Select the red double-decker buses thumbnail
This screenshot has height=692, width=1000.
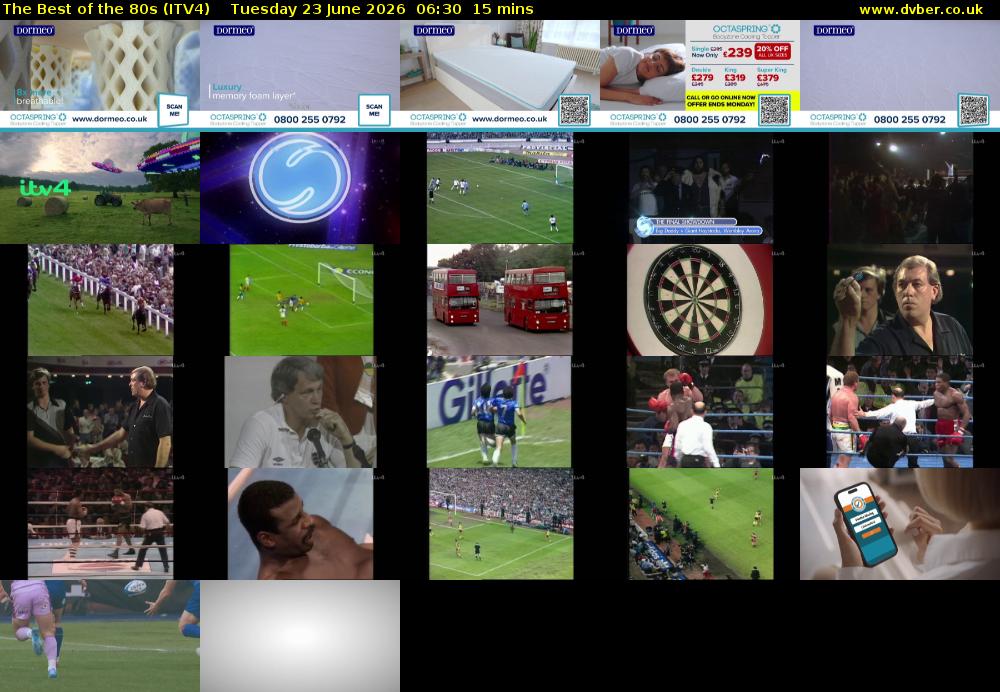point(500,300)
